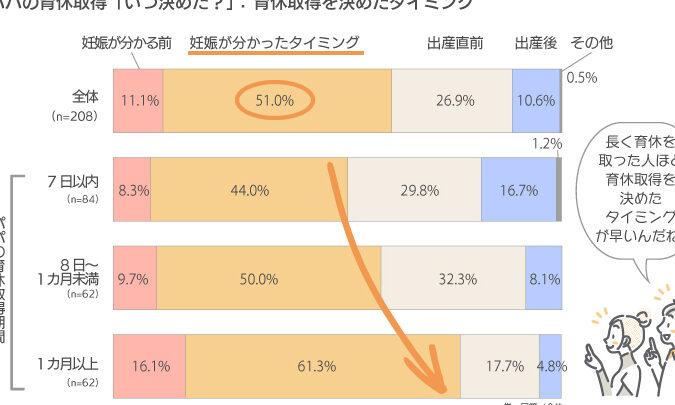675x405 pixels.
Task: Select the 妊娠が分かったタイミング underlined legend label
Action: click(x=276, y=43)
